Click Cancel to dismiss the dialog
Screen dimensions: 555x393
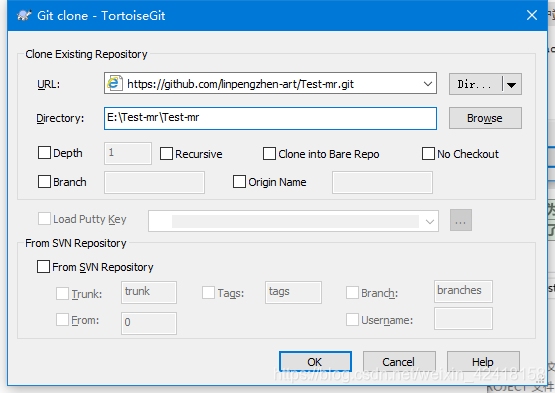(x=399, y=362)
